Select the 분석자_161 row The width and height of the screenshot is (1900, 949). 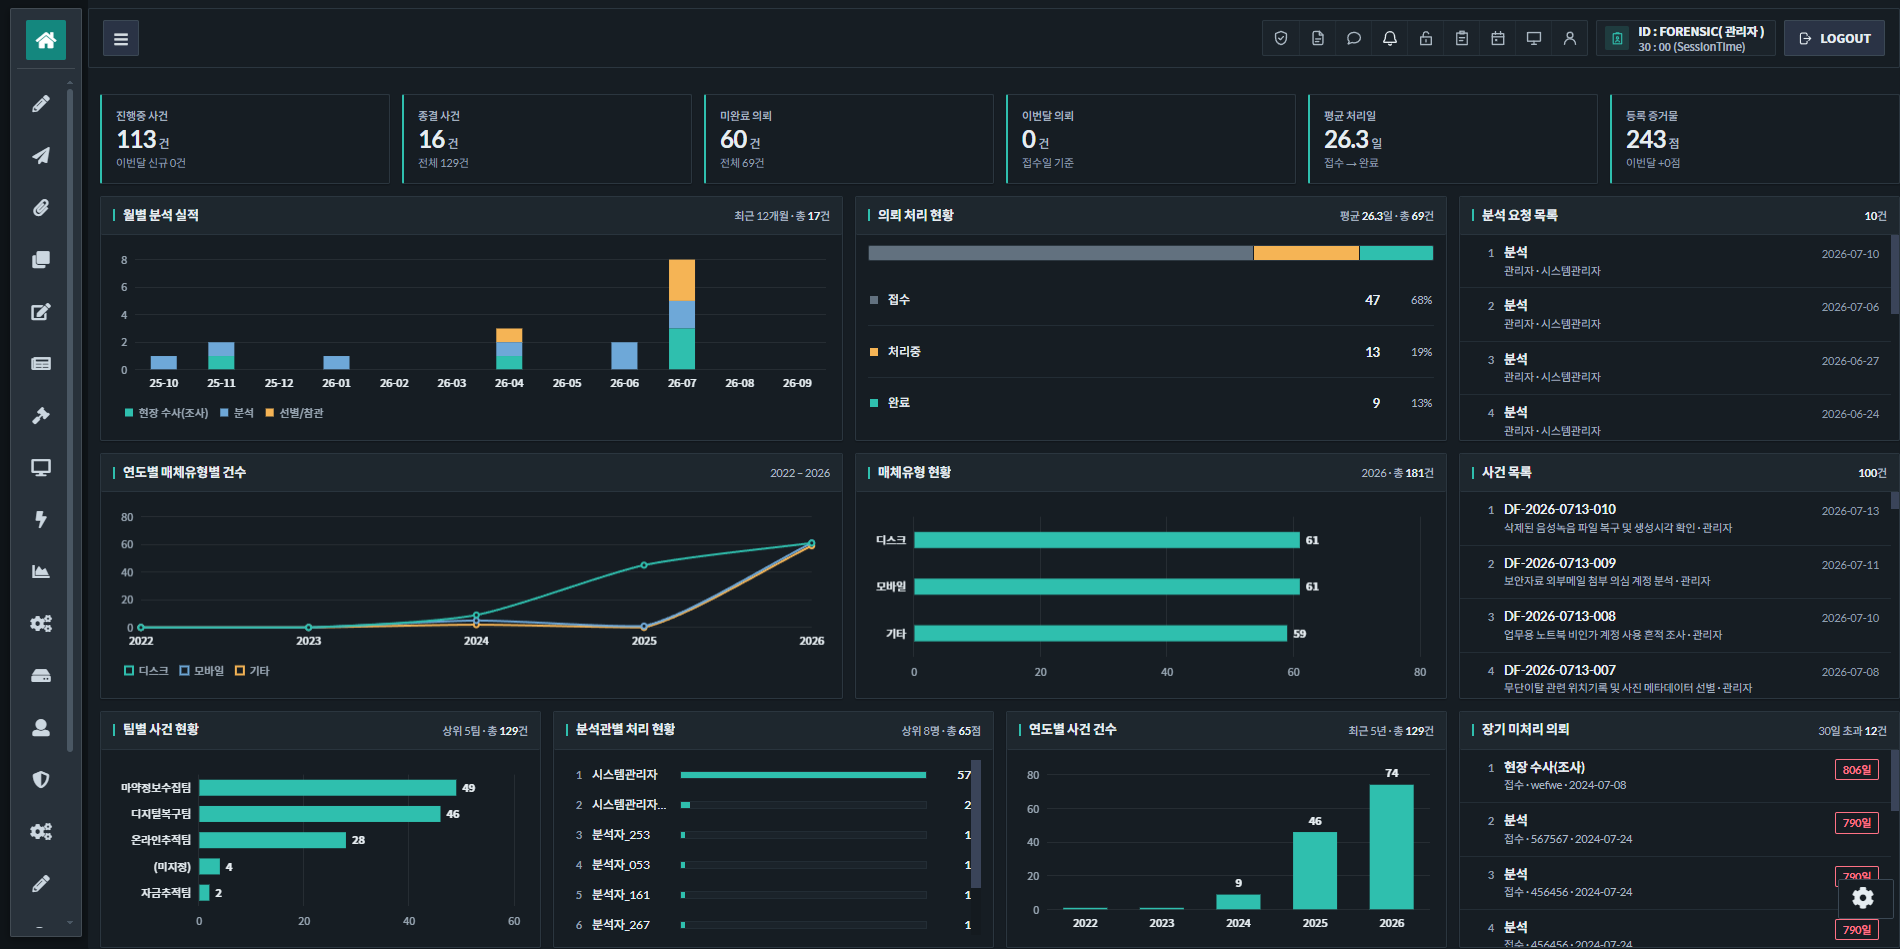772,895
